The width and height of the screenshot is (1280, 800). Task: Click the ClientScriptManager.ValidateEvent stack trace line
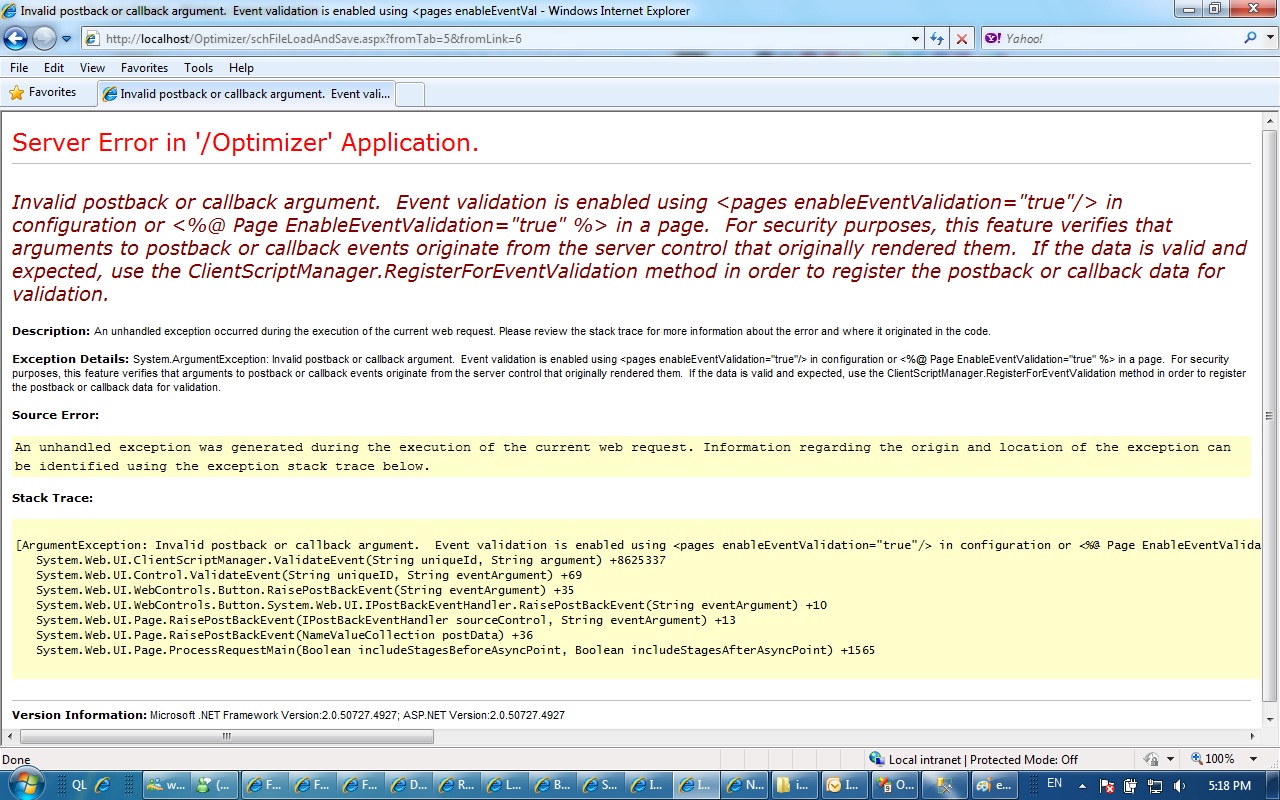(x=351, y=560)
